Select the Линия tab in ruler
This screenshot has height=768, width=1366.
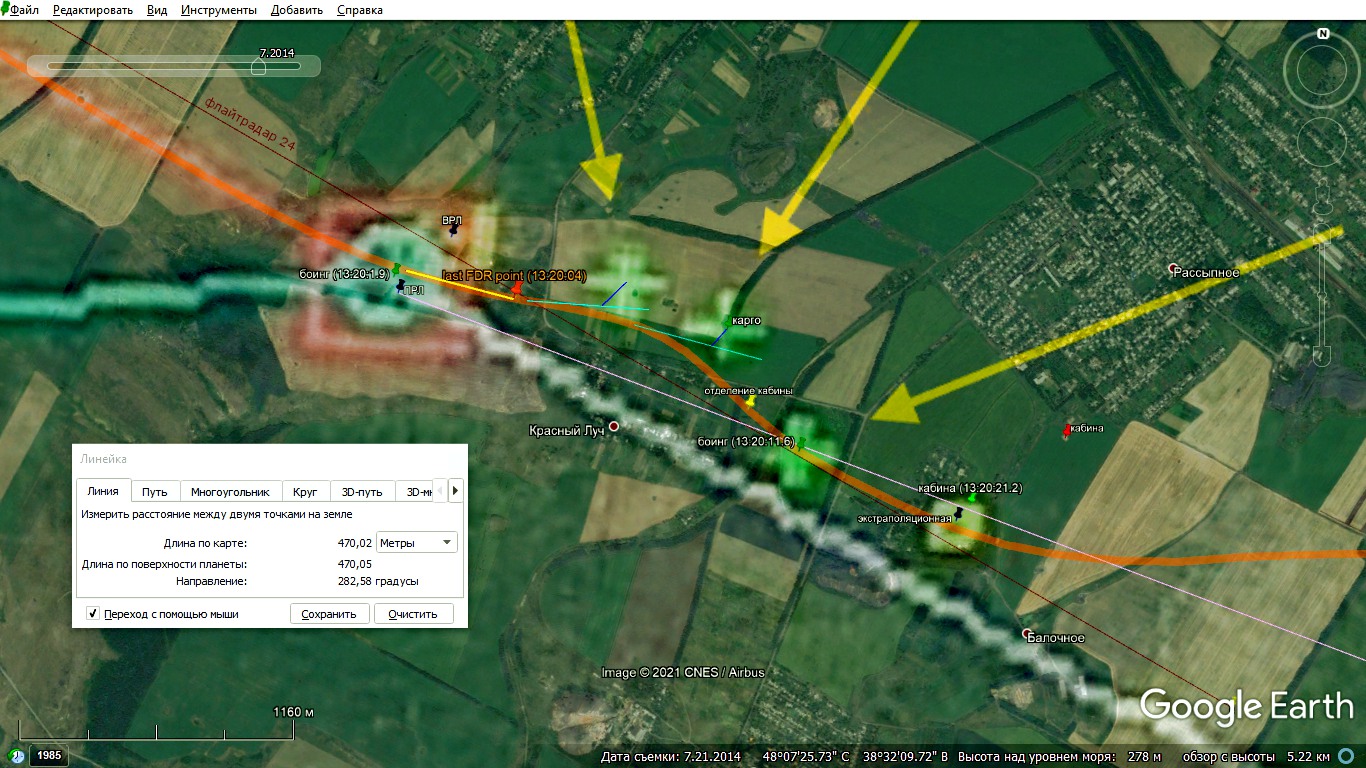click(x=104, y=491)
